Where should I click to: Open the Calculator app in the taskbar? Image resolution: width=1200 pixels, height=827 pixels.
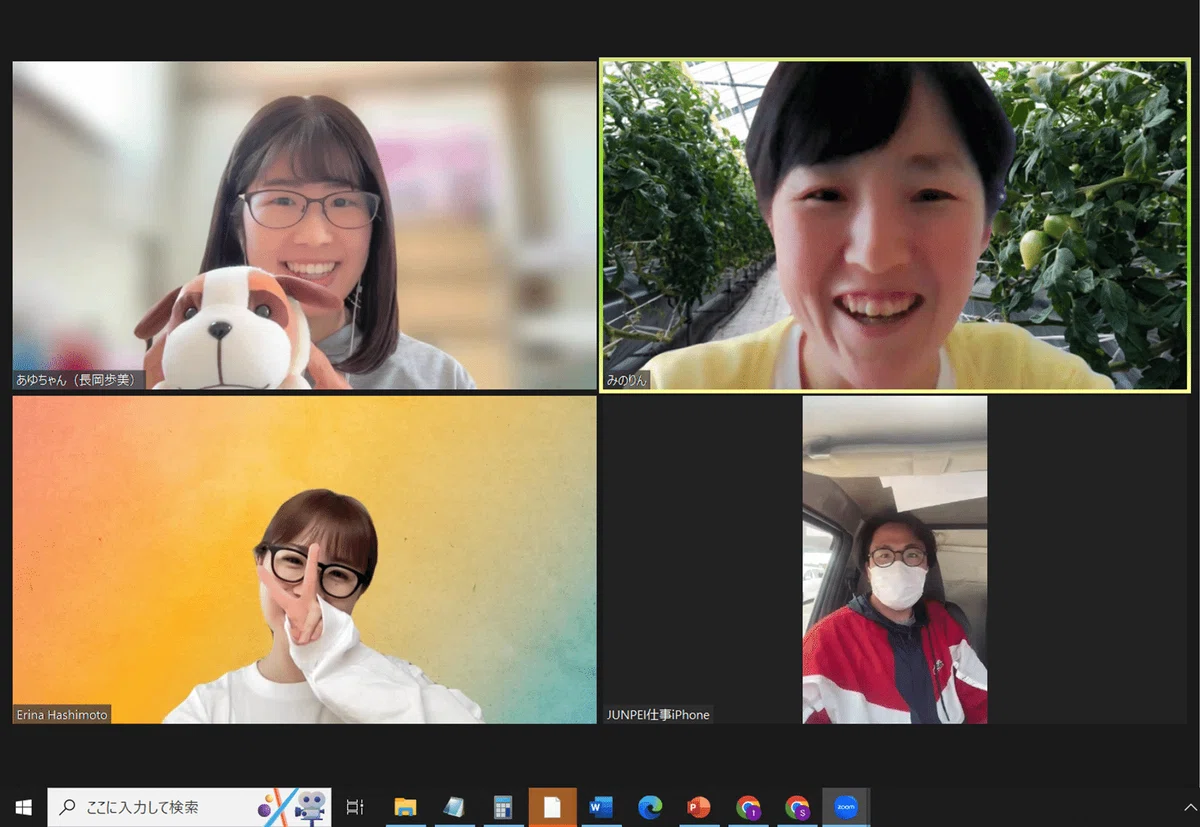tap(503, 807)
